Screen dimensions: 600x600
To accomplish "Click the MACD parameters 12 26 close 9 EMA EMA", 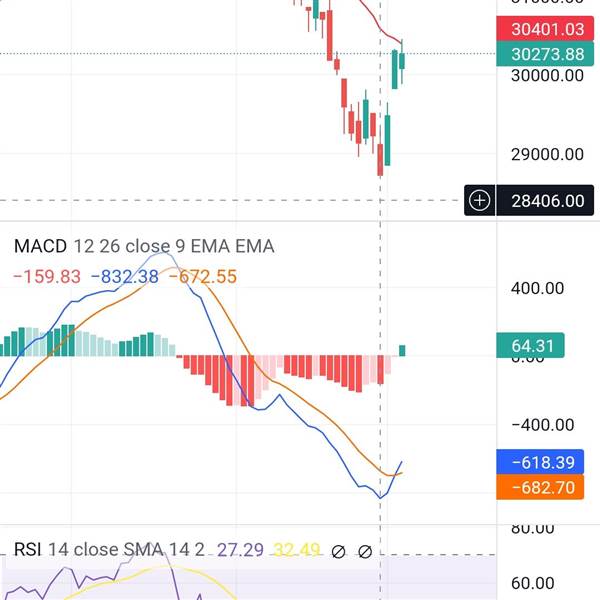I will 174,246.
